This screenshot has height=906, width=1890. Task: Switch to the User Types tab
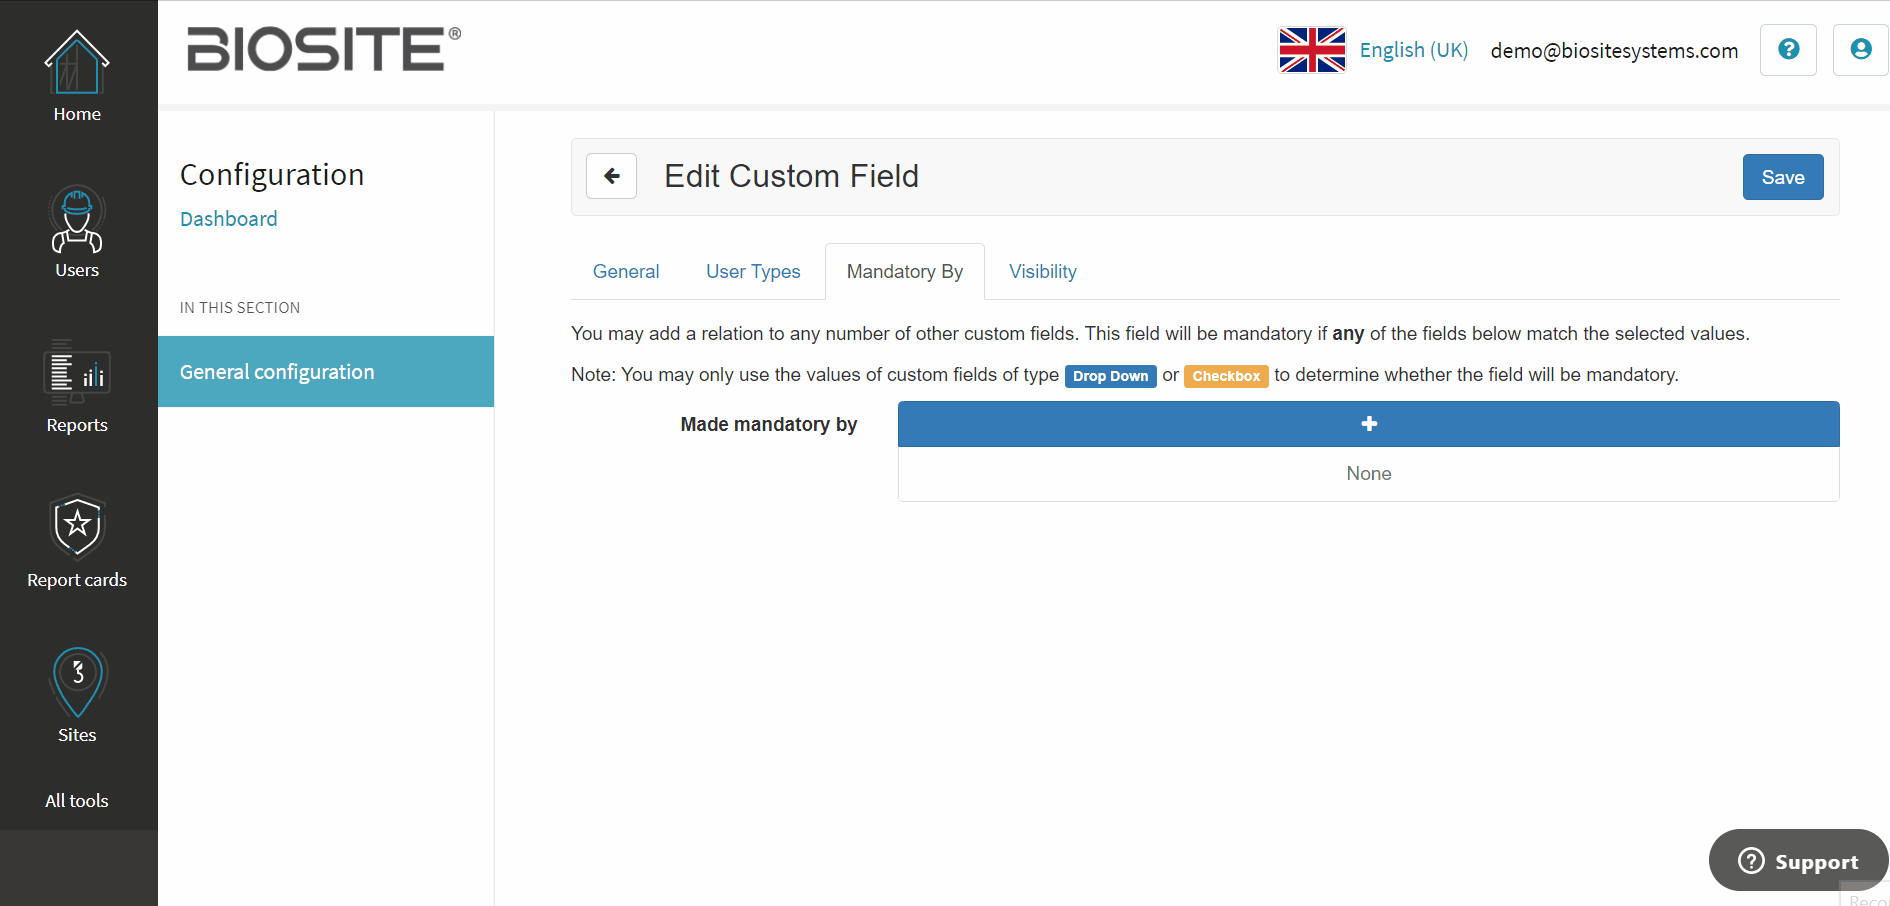[753, 271]
